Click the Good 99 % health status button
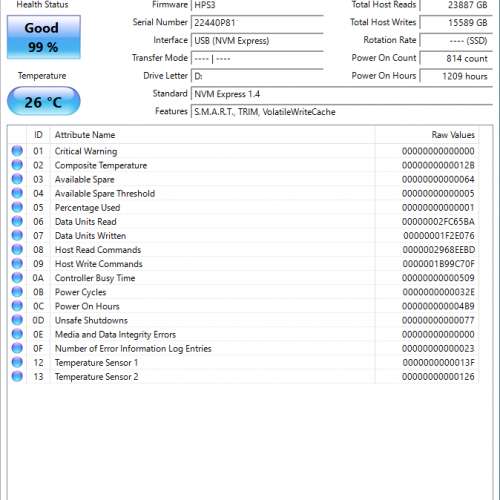The width and height of the screenshot is (500, 500). (x=44, y=37)
